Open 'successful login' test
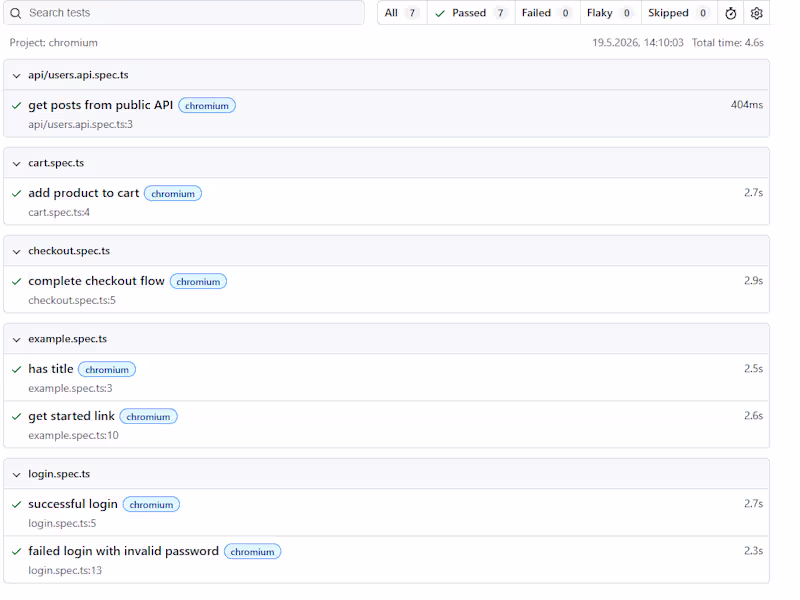 pyautogui.click(x=73, y=504)
